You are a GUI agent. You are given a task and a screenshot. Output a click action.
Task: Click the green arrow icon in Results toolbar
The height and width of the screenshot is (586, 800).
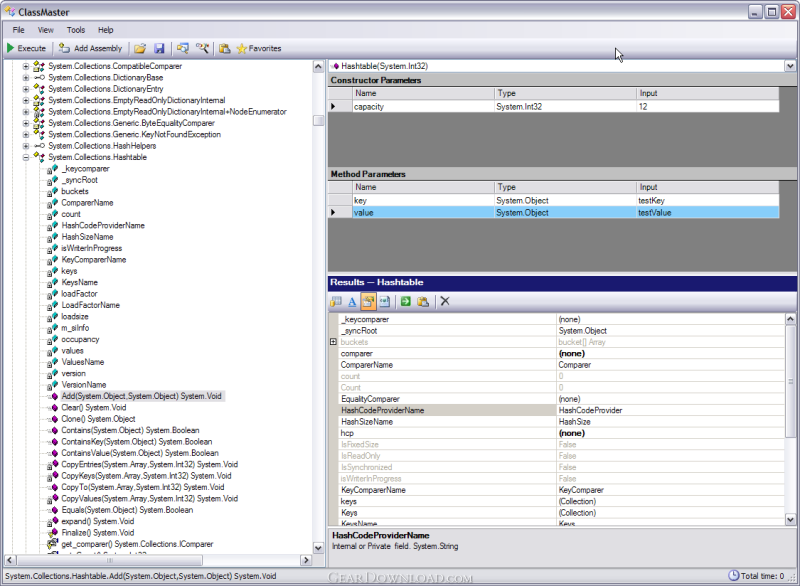point(406,301)
